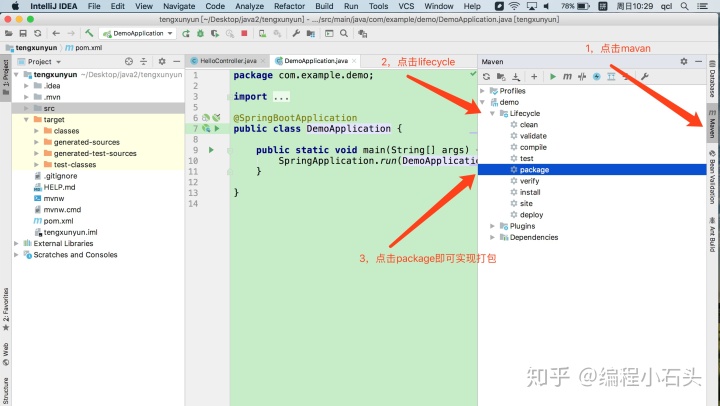
Task: Click the Search Everywhere magnifier in toolbar
Action: coord(344,34)
